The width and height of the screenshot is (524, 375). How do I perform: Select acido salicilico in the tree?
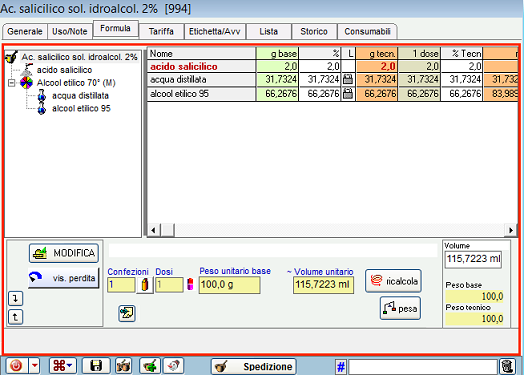(64, 70)
